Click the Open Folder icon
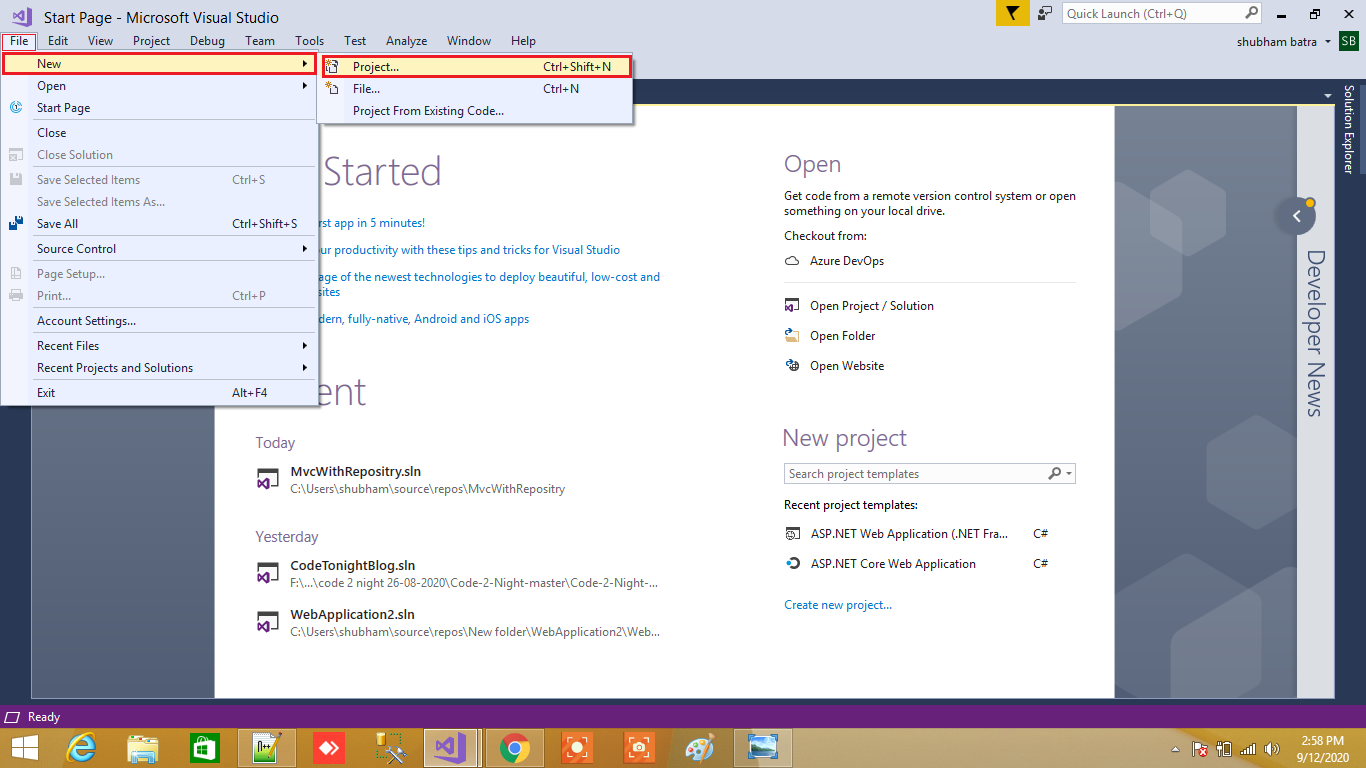The height and width of the screenshot is (768, 1366). pyautogui.click(x=792, y=336)
